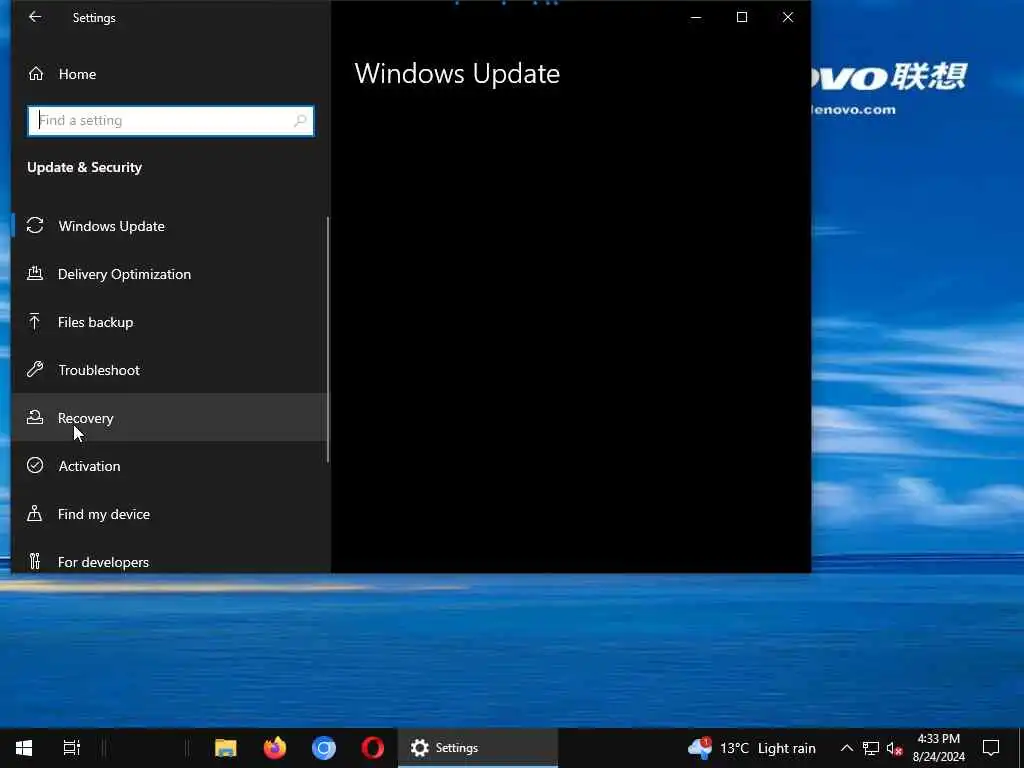
Task: Launch Opera from the taskbar
Action: pos(373,748)
